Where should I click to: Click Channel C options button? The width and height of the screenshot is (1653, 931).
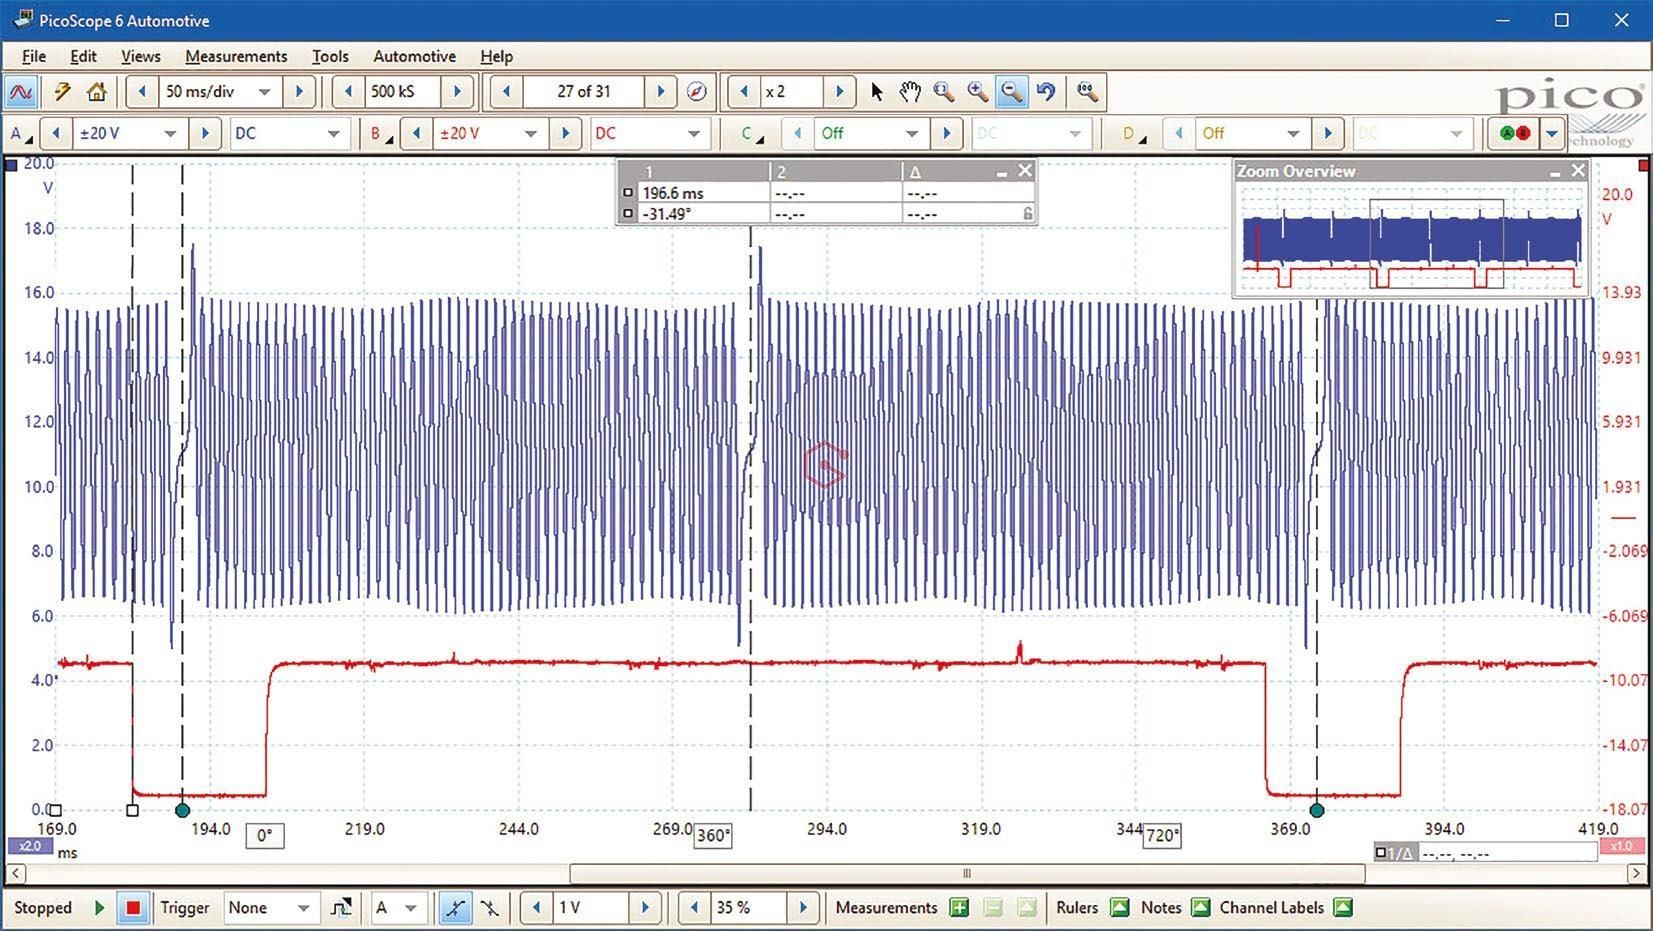tap(751, 133)
